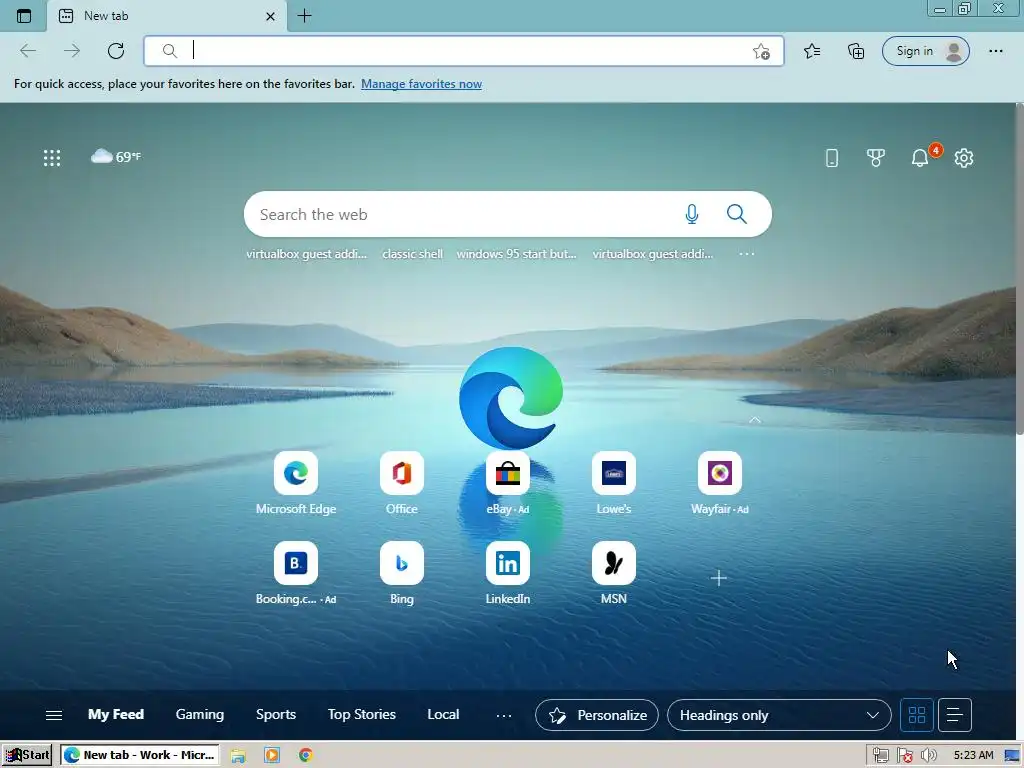This screenshot has width=1024, height=768.
Task: Click the 5:23 AM taskbar clock
Action: (x=973, y=756)
